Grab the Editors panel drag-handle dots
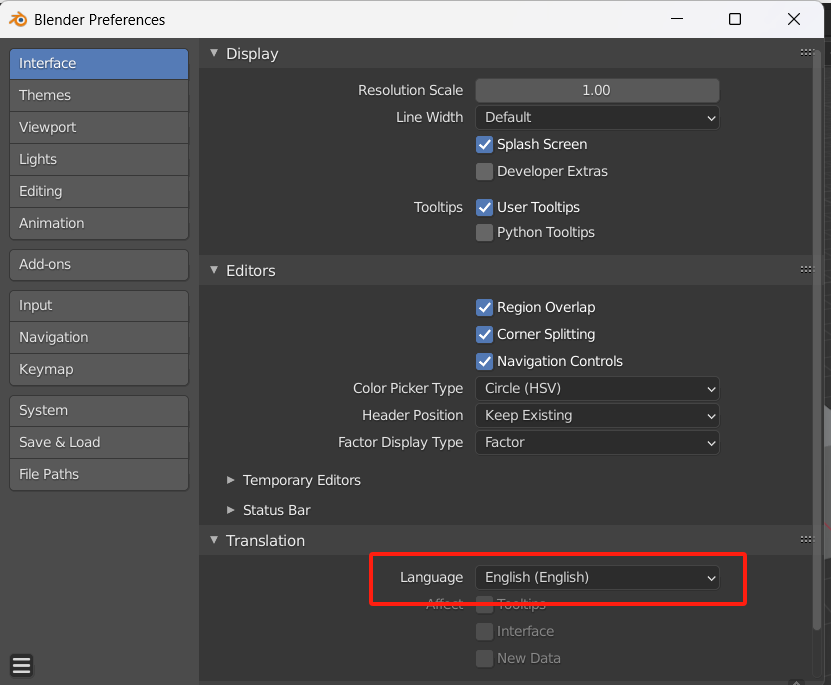The width and height of the screenshot is (831, 685). pos(807,270)
